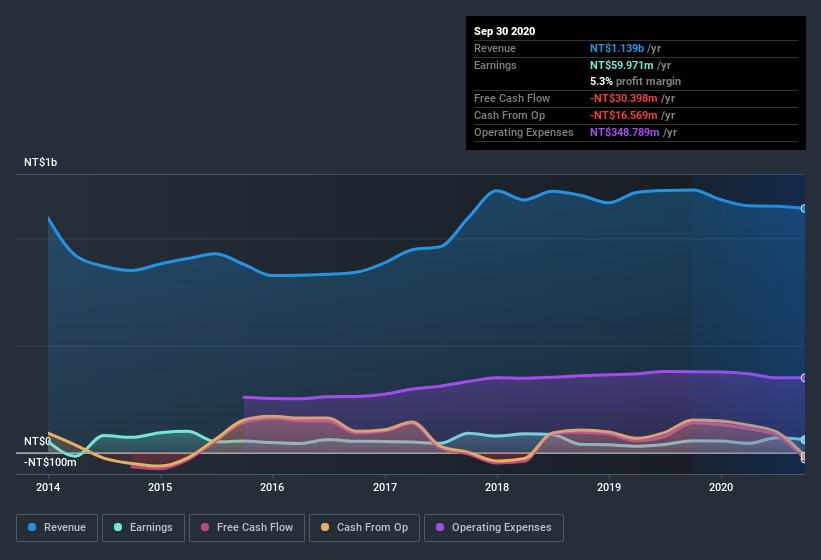Click the 2016 x-axis label
Viewport: 821px width, 560px height.
(272, 487)
